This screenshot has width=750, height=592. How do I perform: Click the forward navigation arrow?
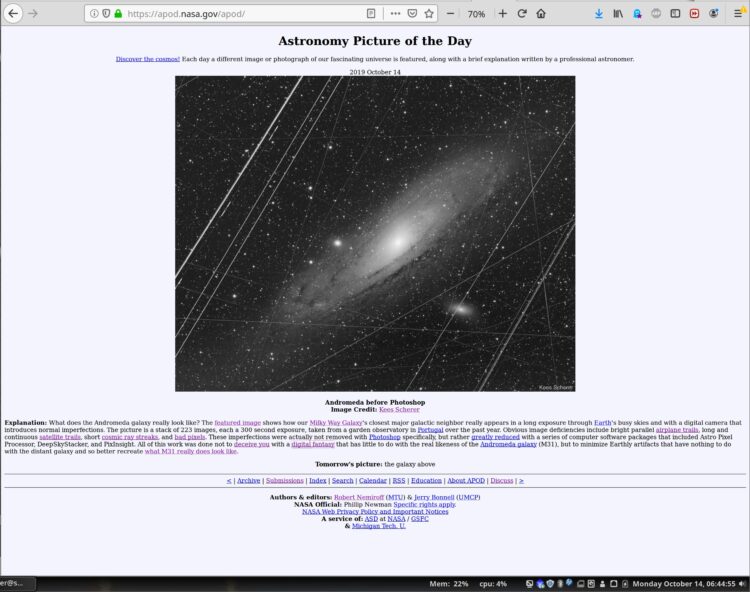(x=33, y=13)
